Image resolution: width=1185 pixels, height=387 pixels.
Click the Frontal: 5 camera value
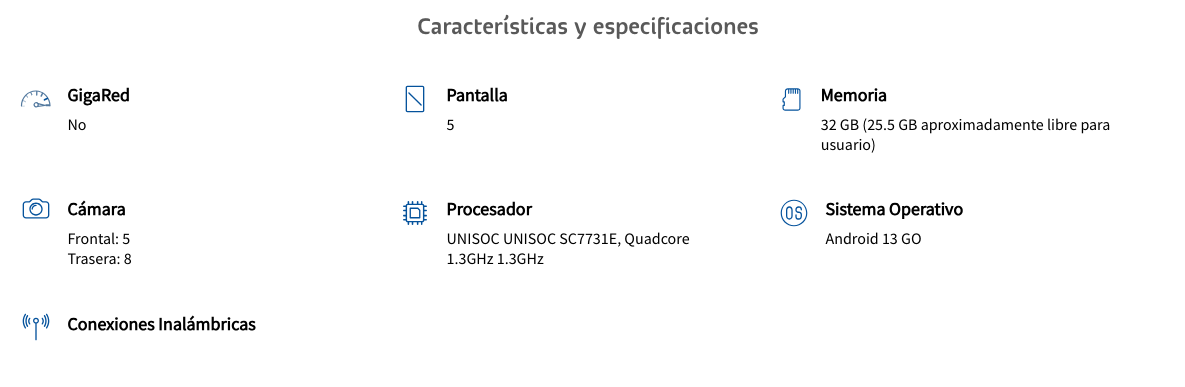99,239
